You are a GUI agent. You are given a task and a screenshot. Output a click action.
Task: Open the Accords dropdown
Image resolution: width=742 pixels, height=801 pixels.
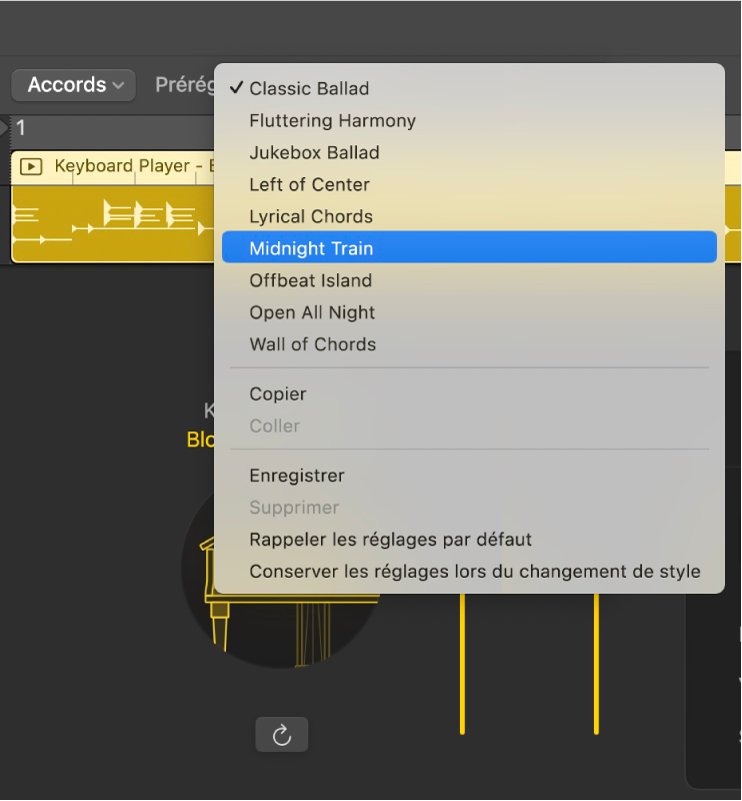coord(74,85)
